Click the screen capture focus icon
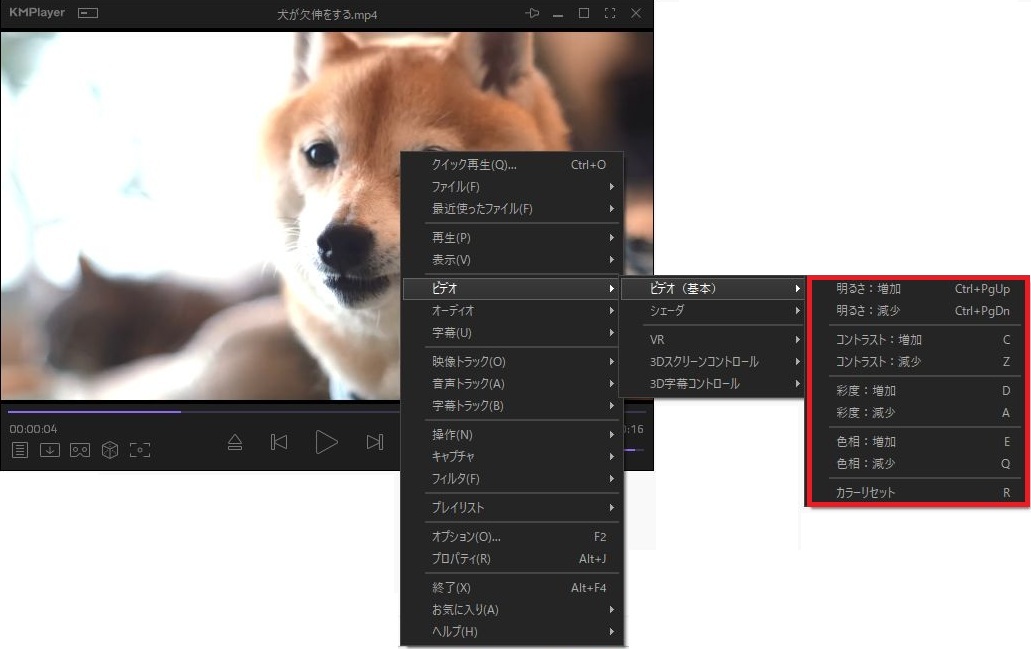 (x=140, y=450)
